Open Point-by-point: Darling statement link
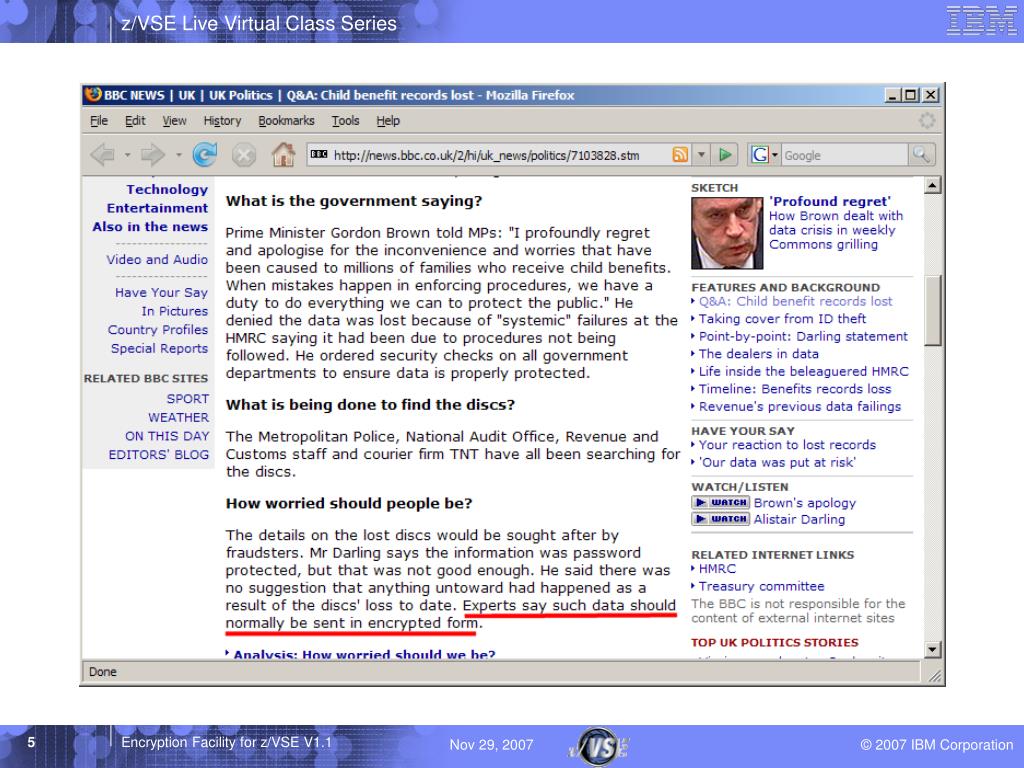 point(803,336)
